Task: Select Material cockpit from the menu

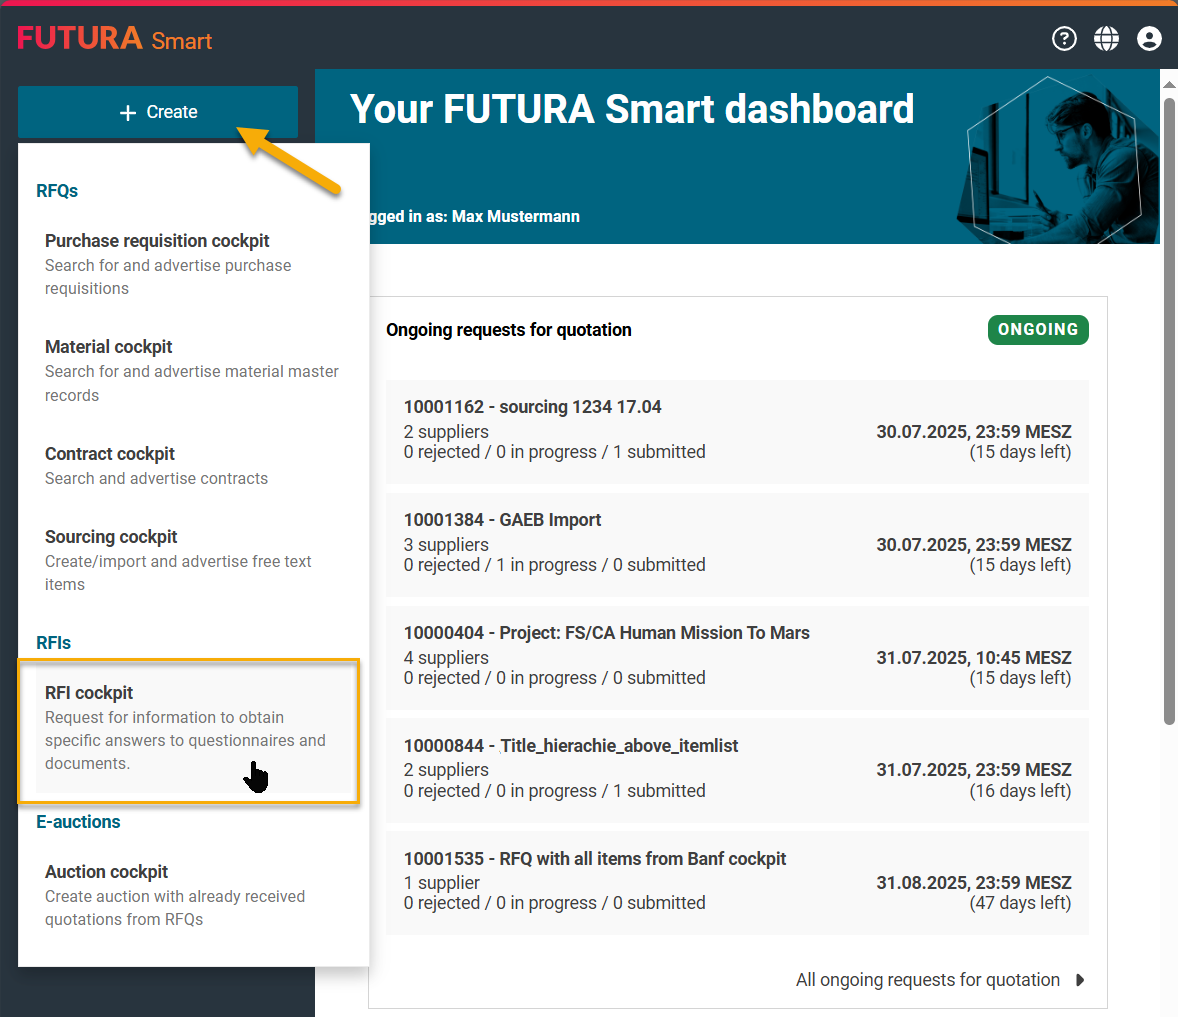Action: tap(109, 347)
